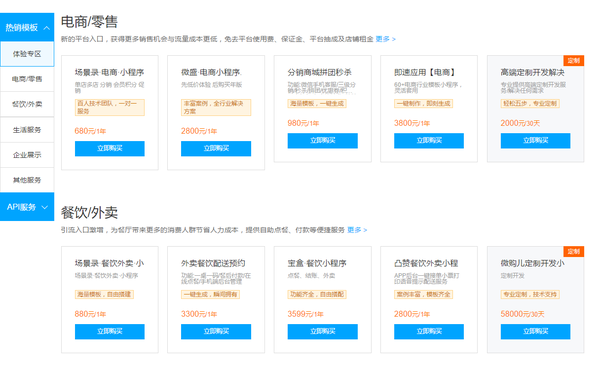Select 体验专区 in the sidebar
The width and height of the screenshot is (600, 368).
(x=27, y=54)
